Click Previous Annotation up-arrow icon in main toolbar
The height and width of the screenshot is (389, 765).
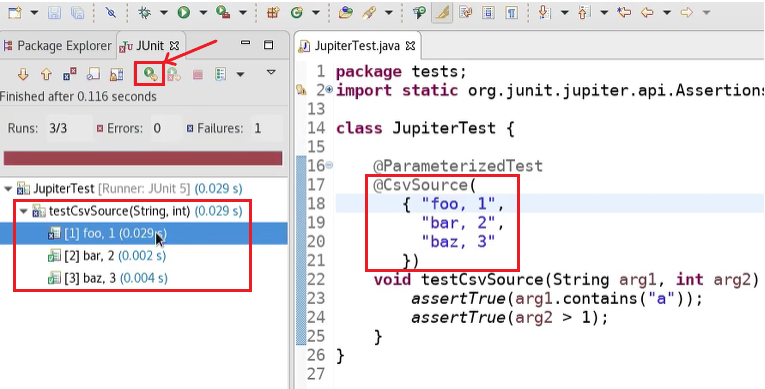[x=584, y=13]
